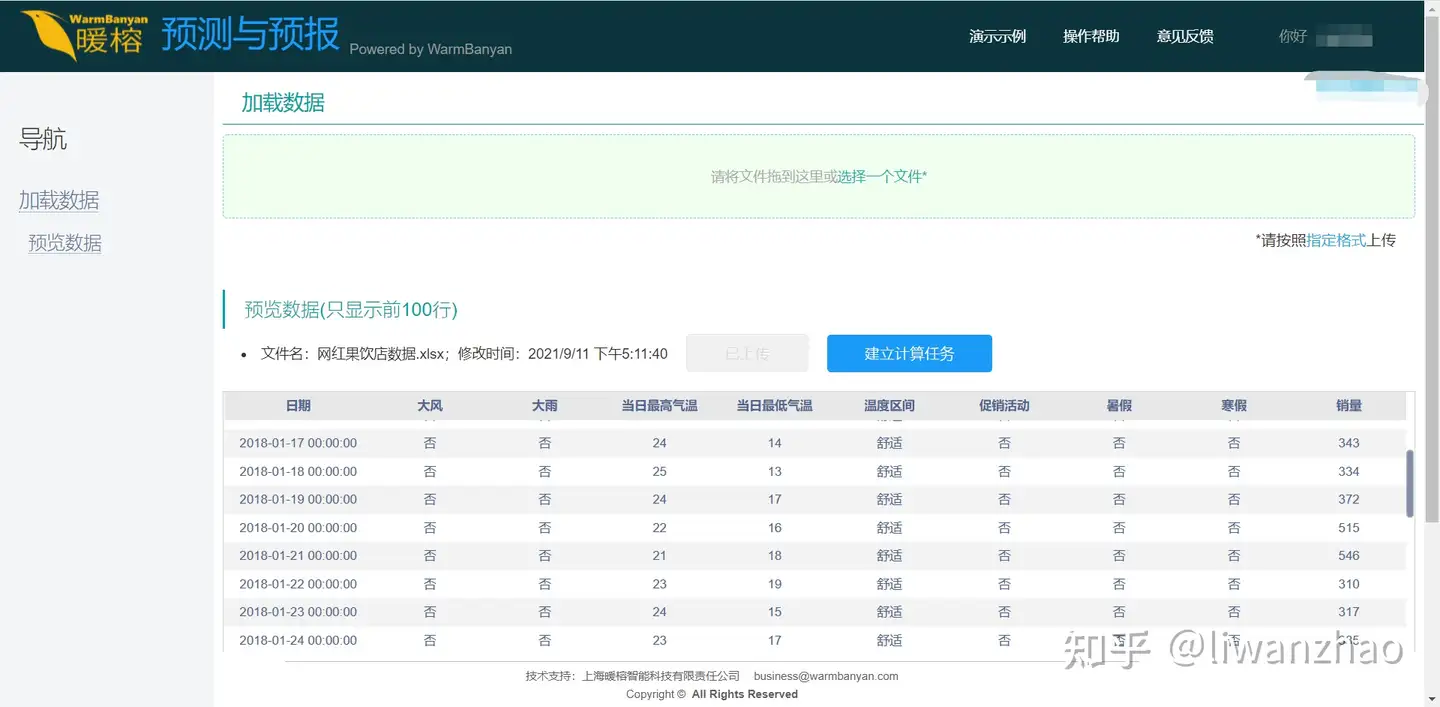1440x707 pixels.
Task: Click sales value 546
Action: [x=1349, y=556]
